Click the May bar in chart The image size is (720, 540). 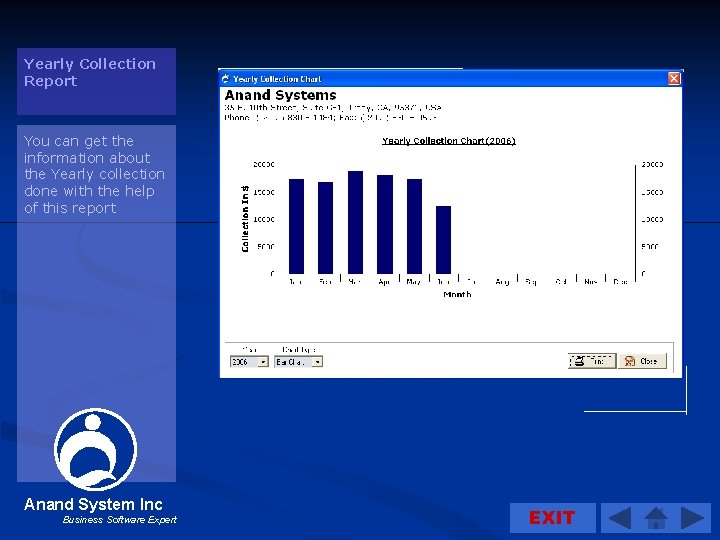point(414,226)
